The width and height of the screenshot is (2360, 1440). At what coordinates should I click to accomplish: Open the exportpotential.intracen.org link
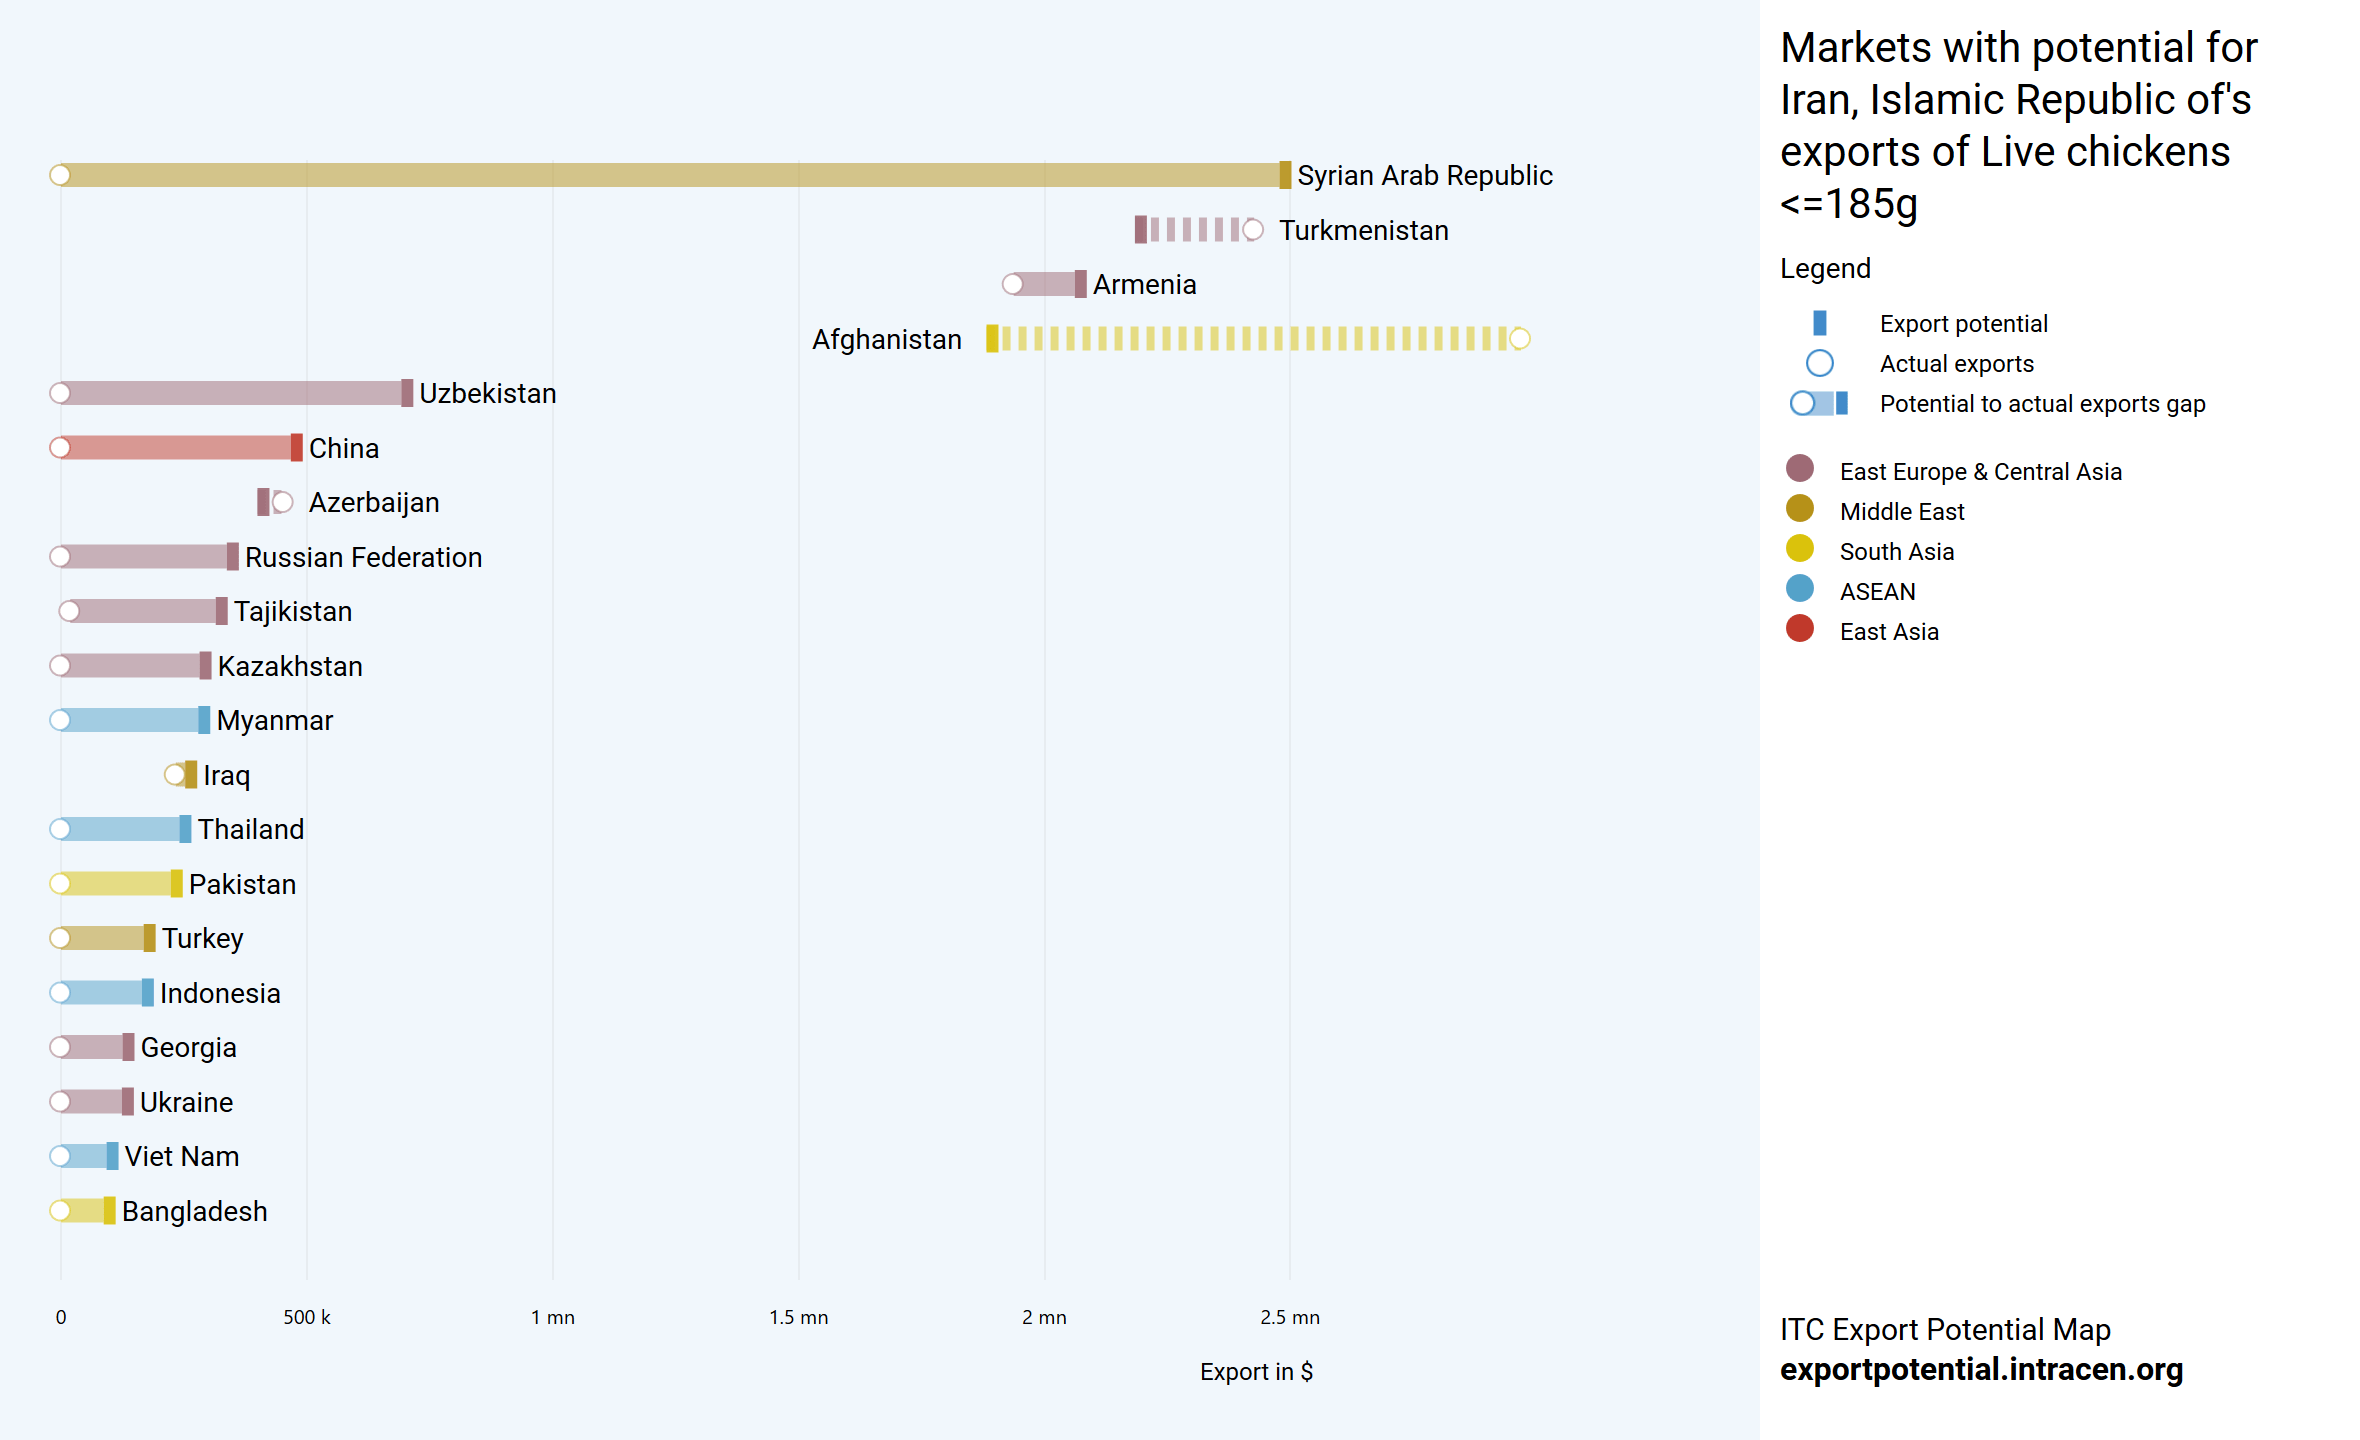[x=1980, y=1369]
